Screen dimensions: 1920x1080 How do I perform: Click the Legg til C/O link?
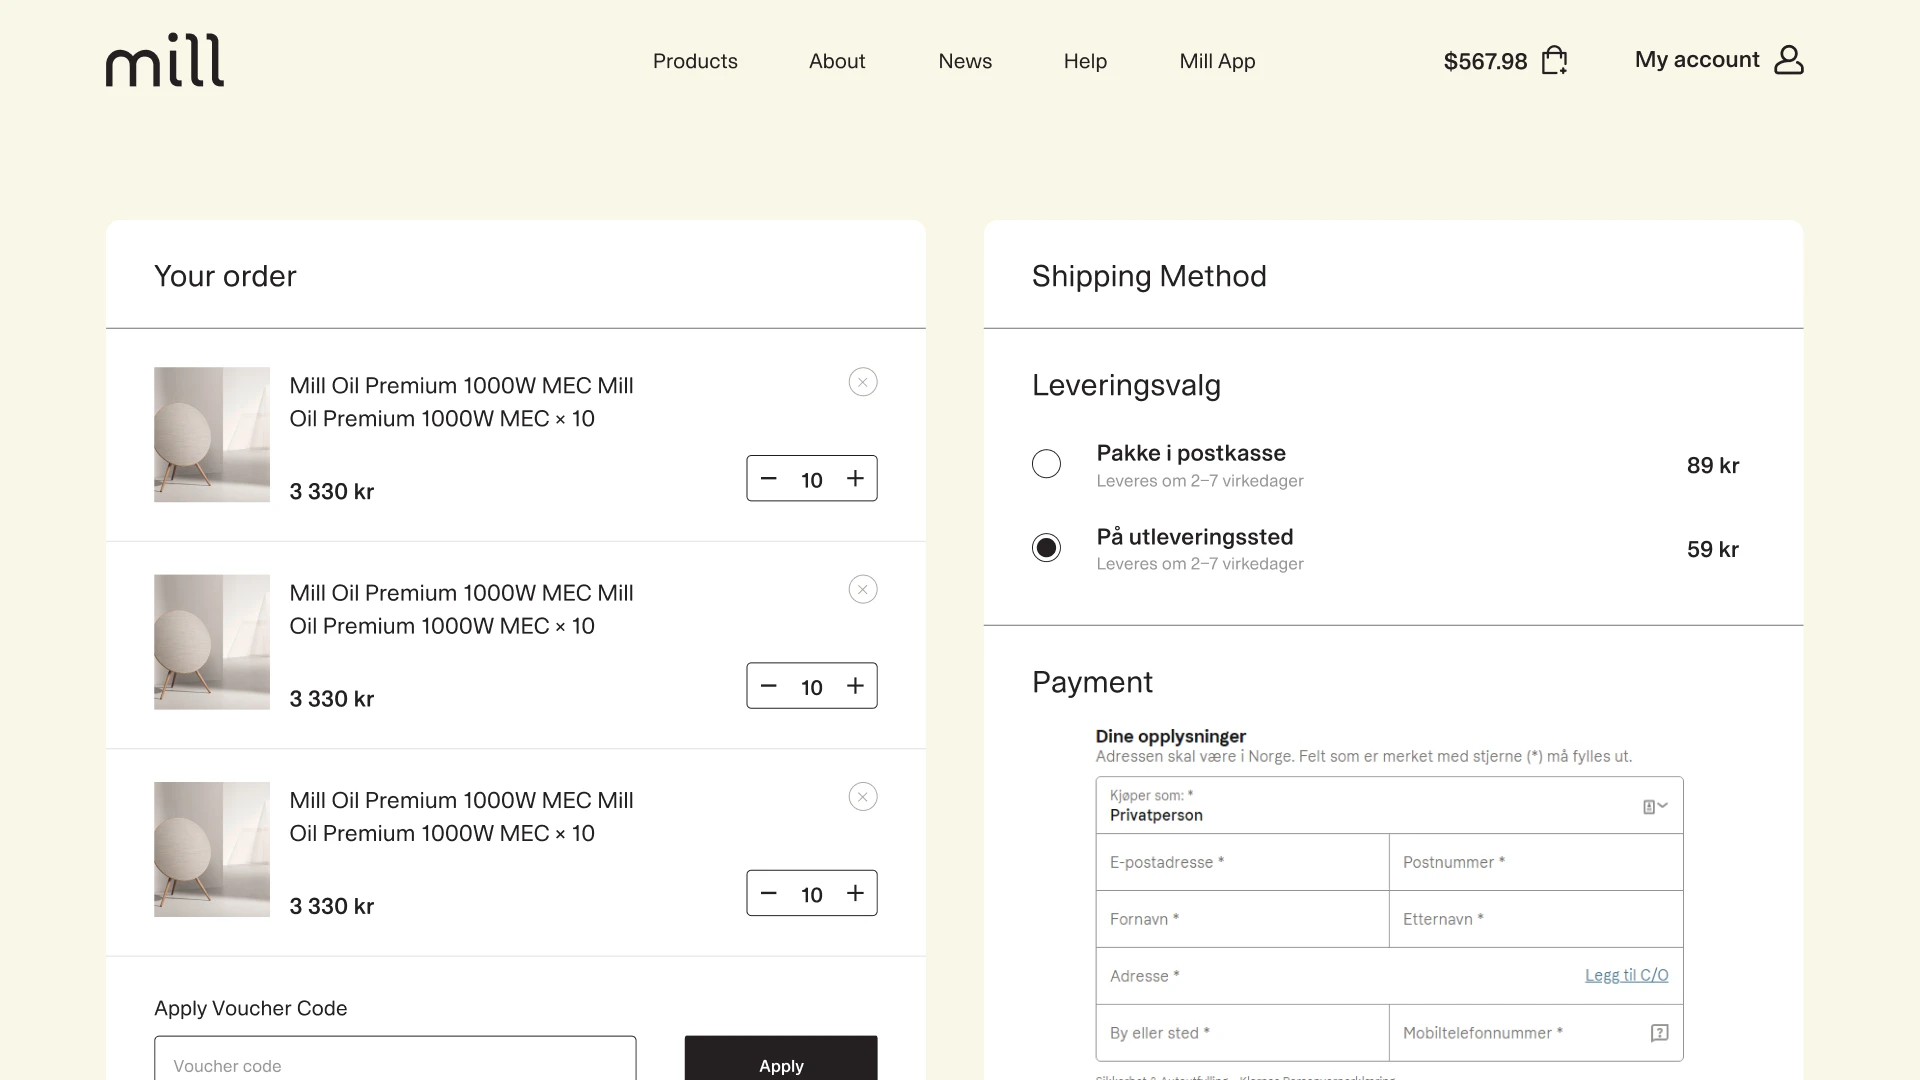click(1626, 975)
